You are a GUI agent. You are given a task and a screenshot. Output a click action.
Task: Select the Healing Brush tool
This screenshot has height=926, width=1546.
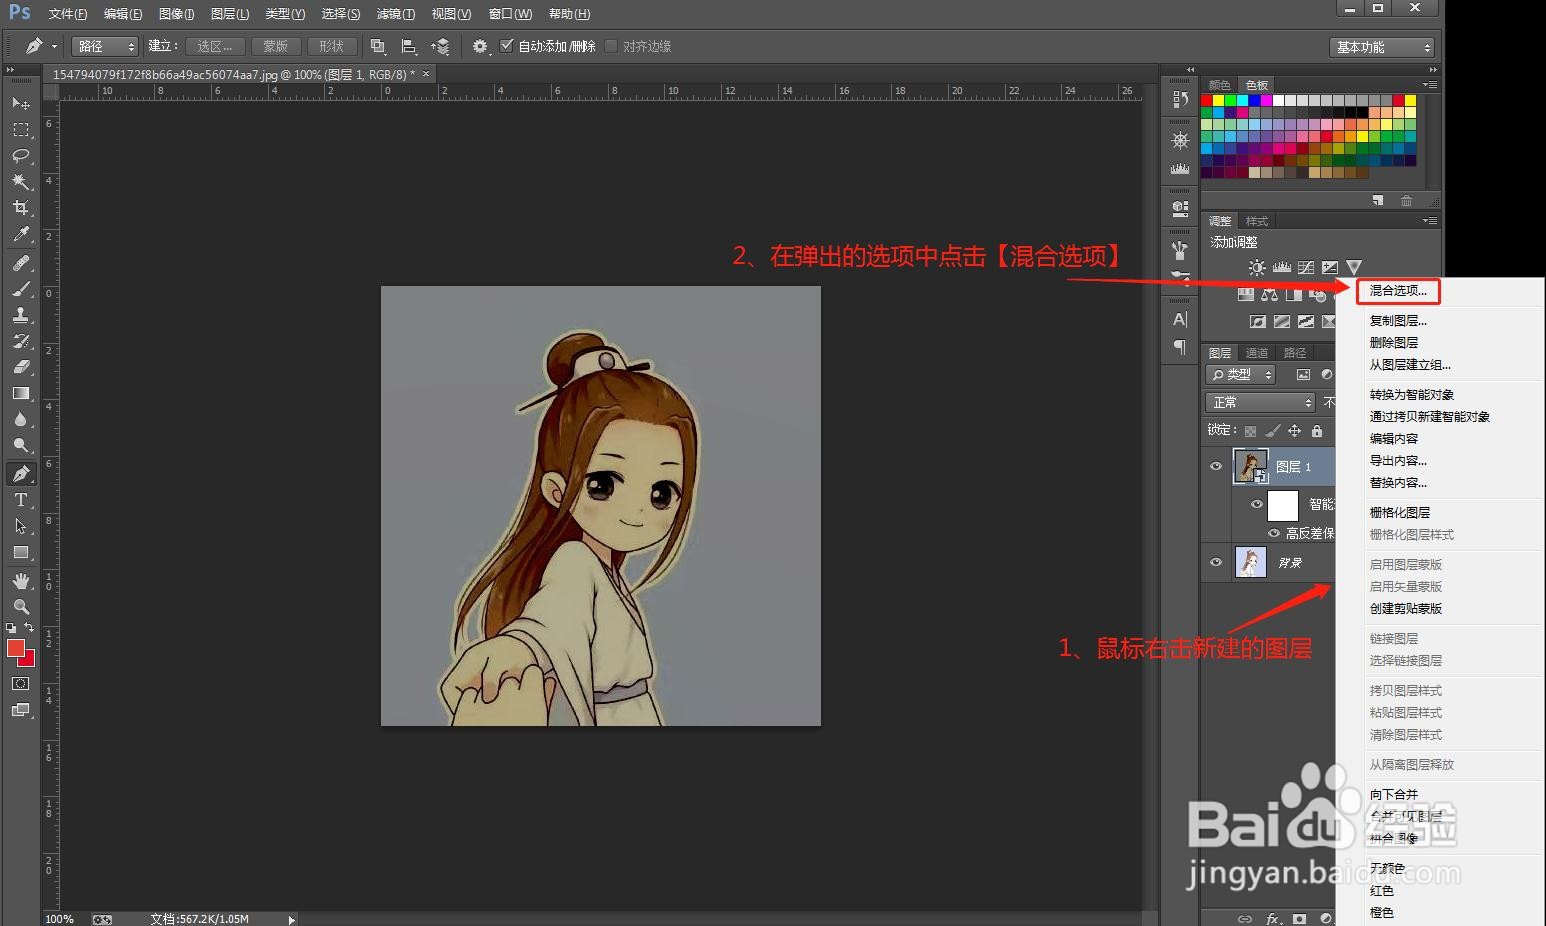tap(20, 263)
